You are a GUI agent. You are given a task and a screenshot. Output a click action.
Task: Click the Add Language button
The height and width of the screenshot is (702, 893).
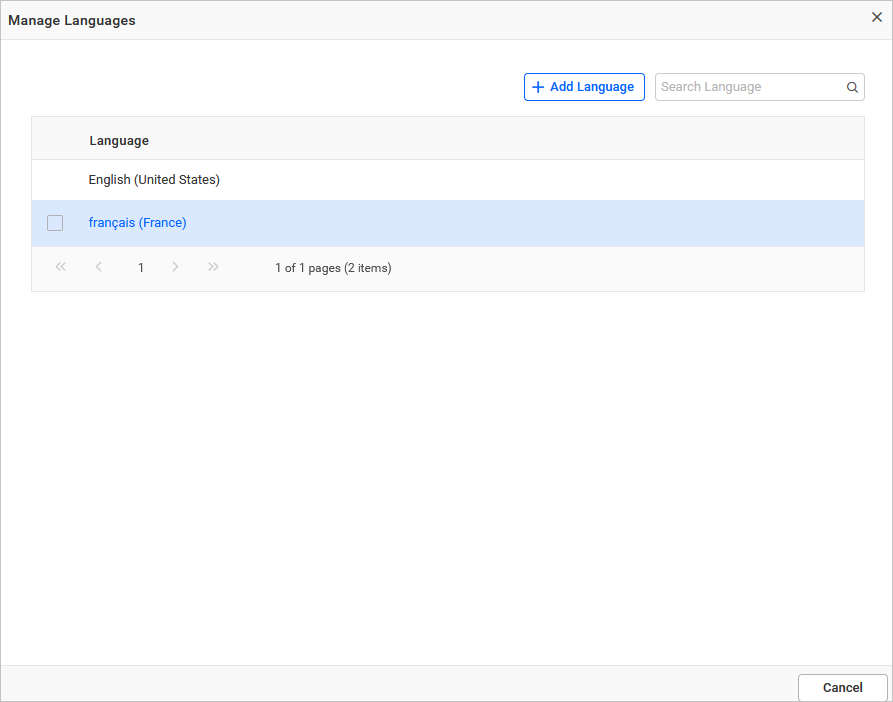tap(584, 87)
